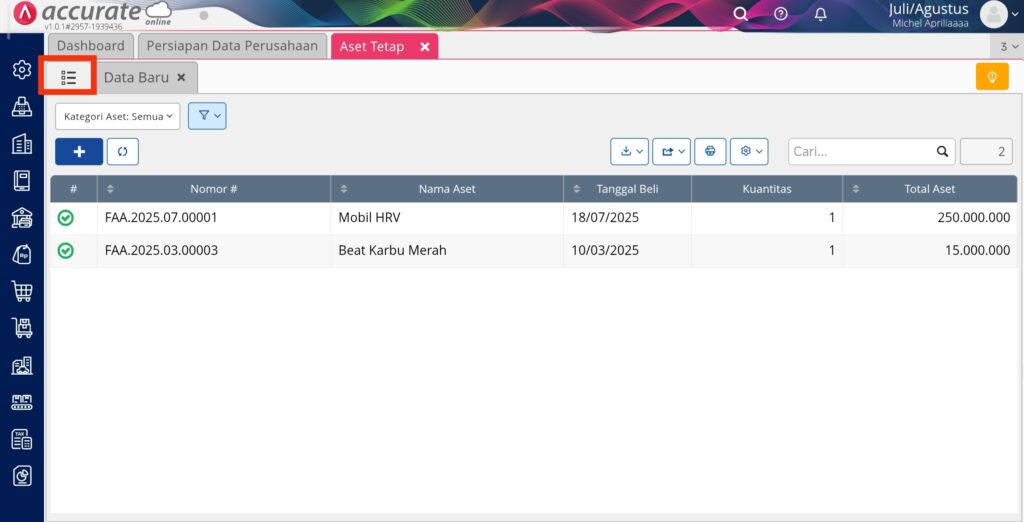The height and width of the screenshot is (522, 1024).
Task: Open the cash register sidebar module
Action: coord(22,107)
